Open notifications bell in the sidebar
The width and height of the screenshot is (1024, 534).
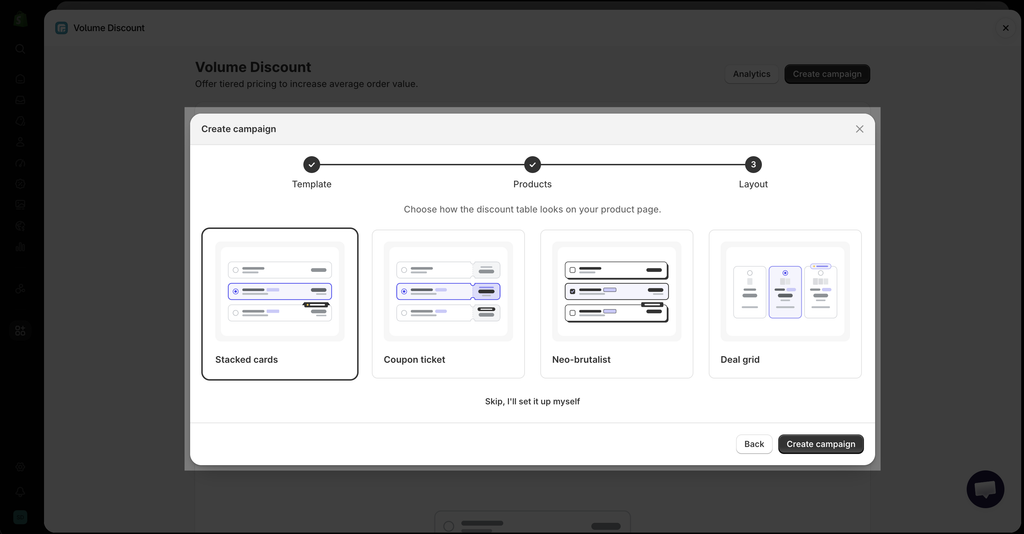click(20, 492)
